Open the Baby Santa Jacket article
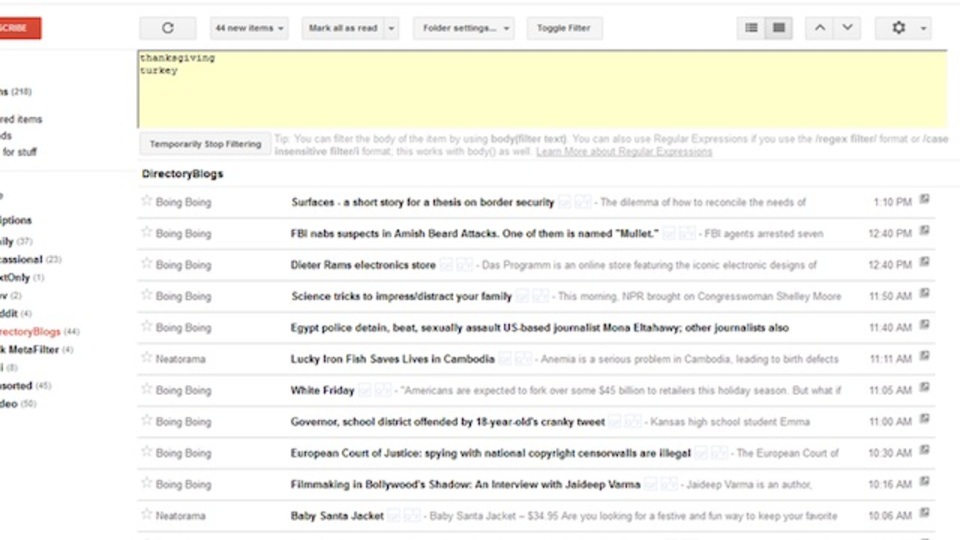Viewport: 960px width, 540px height. [x=337, y=516]
